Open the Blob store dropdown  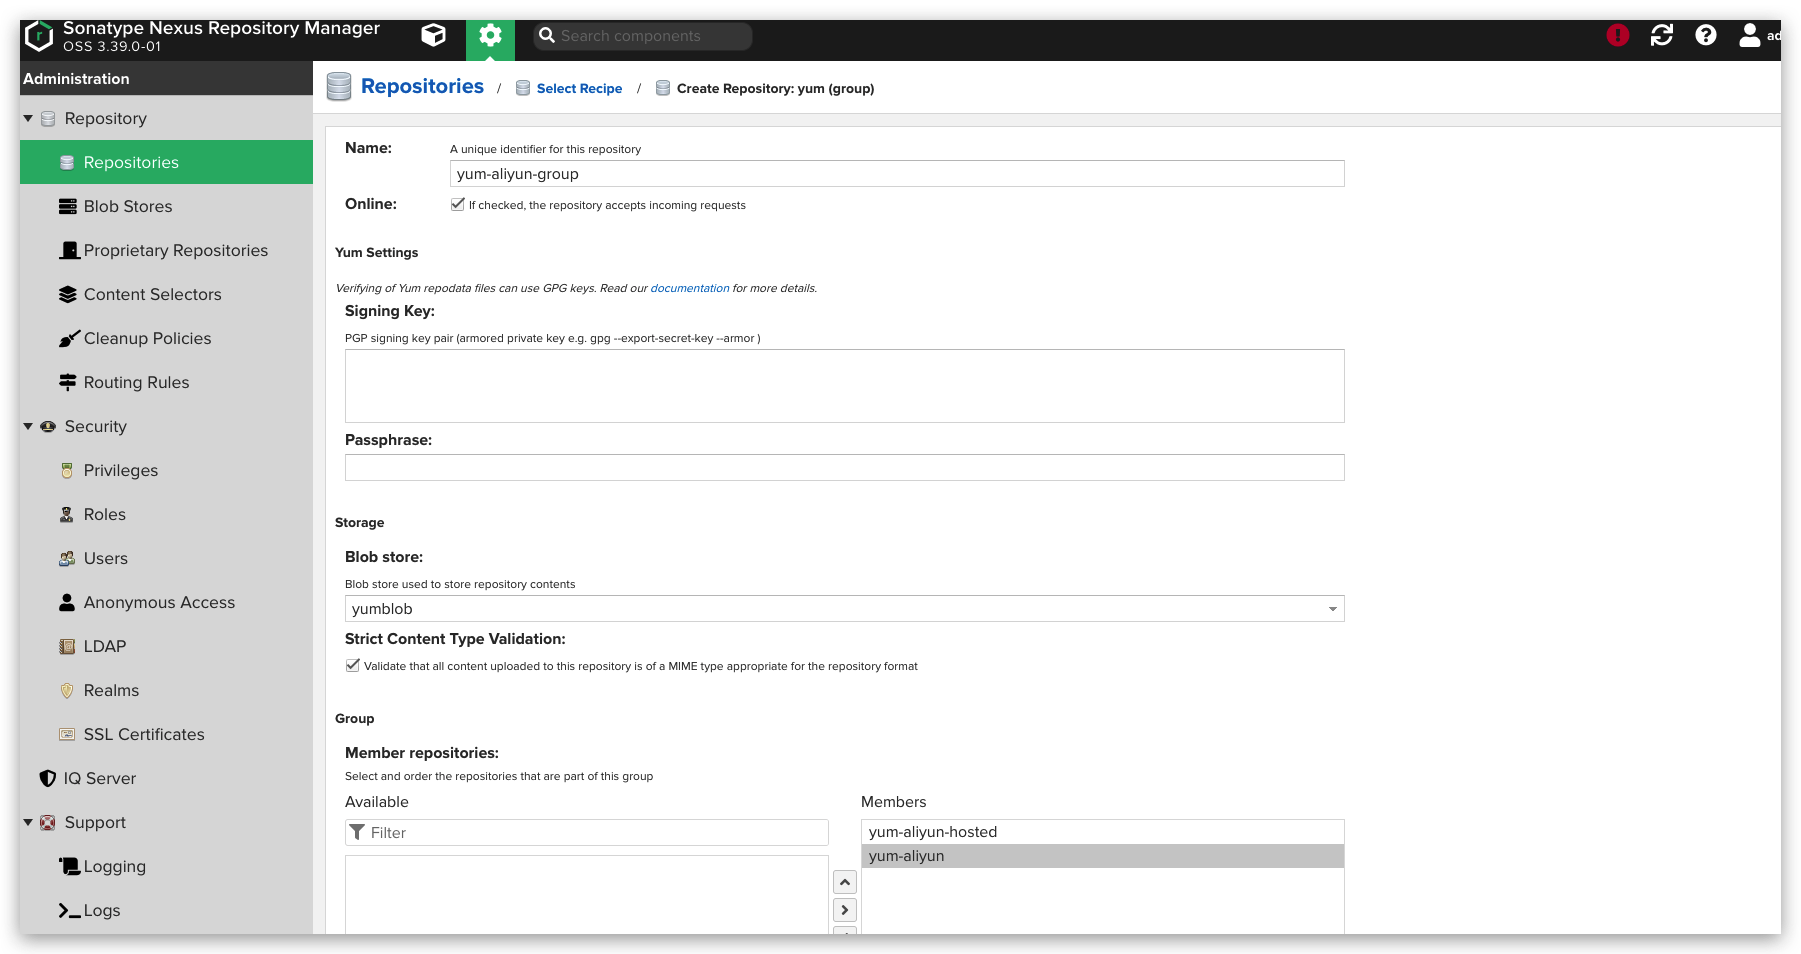1332,609
